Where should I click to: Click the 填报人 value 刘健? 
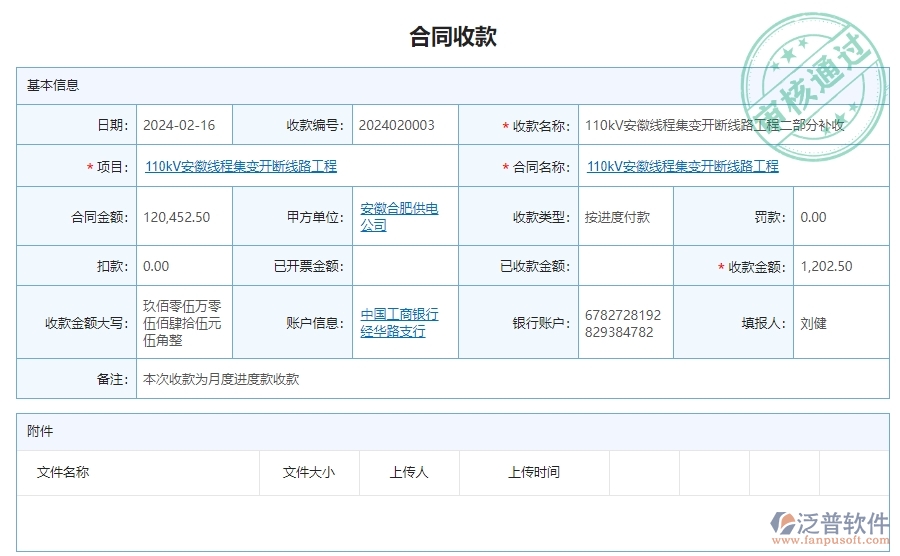pos(814,323)
